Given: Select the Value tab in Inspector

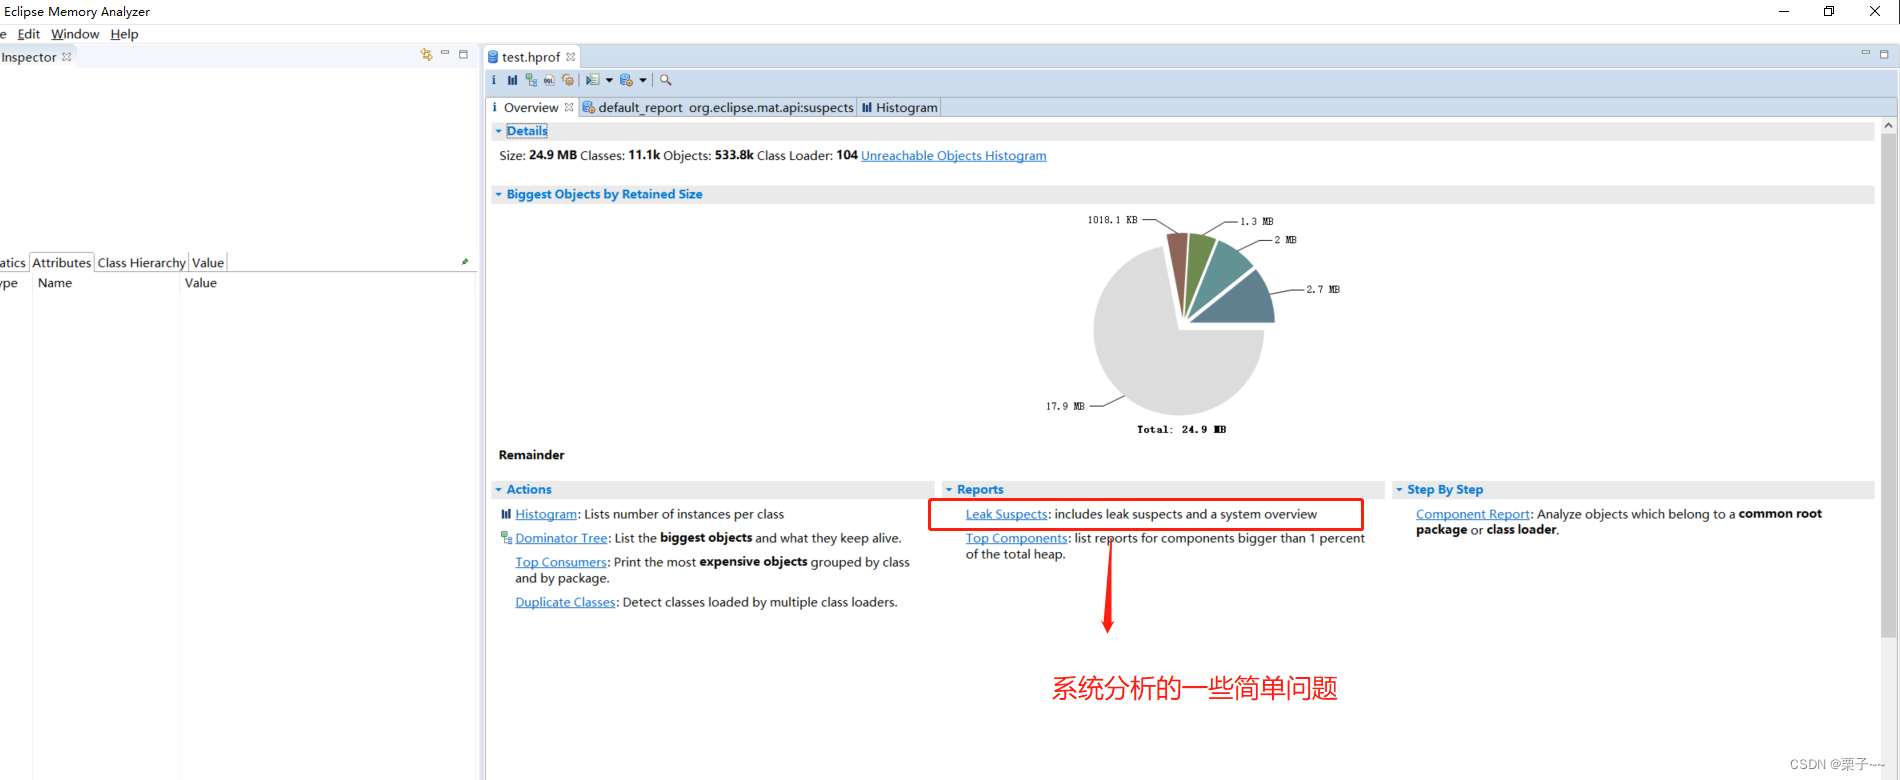Looking at the screenshot, I should point(208,263).
